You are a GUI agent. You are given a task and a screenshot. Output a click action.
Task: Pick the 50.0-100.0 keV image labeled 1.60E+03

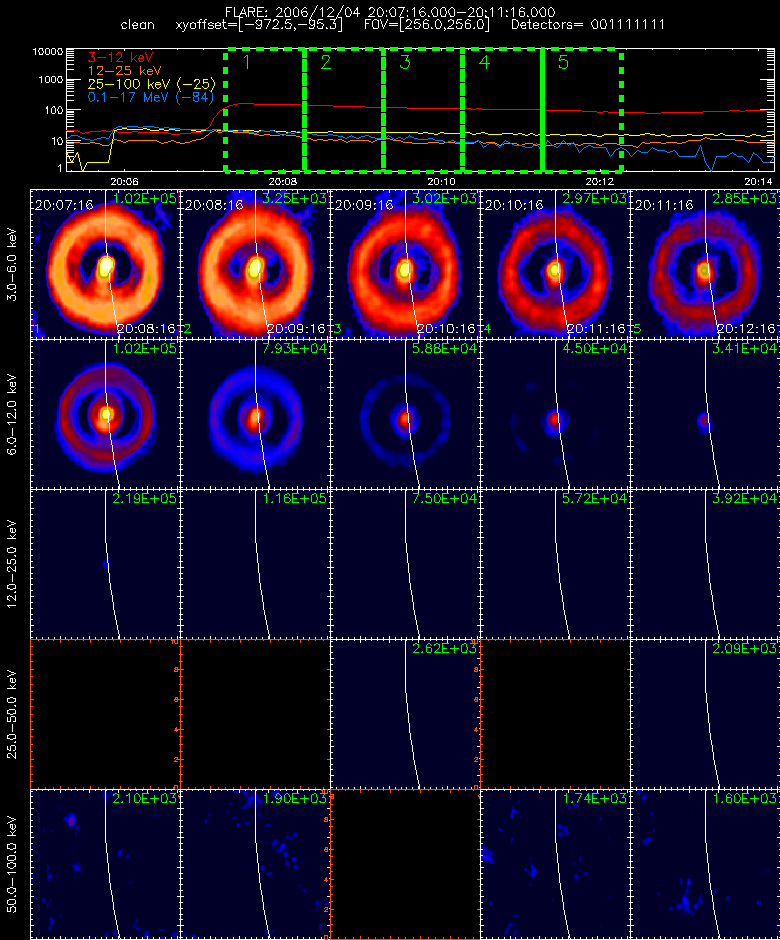[705, 864]
